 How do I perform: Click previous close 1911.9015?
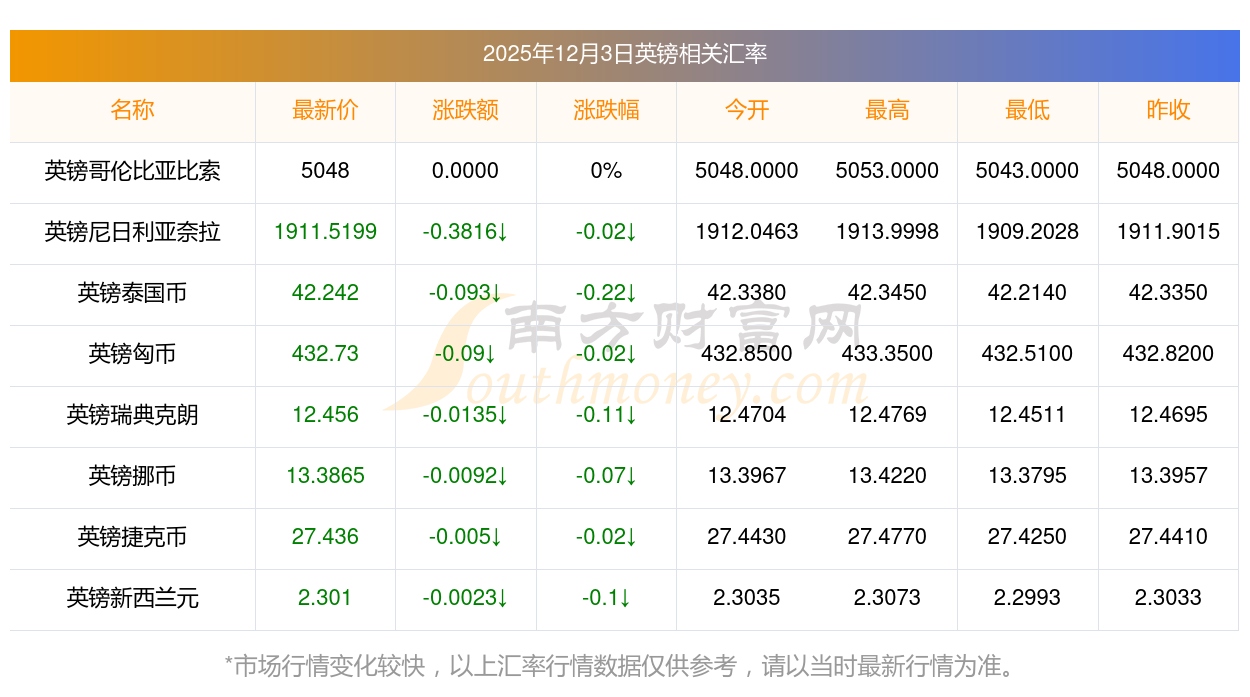(x=1168, y=232)
